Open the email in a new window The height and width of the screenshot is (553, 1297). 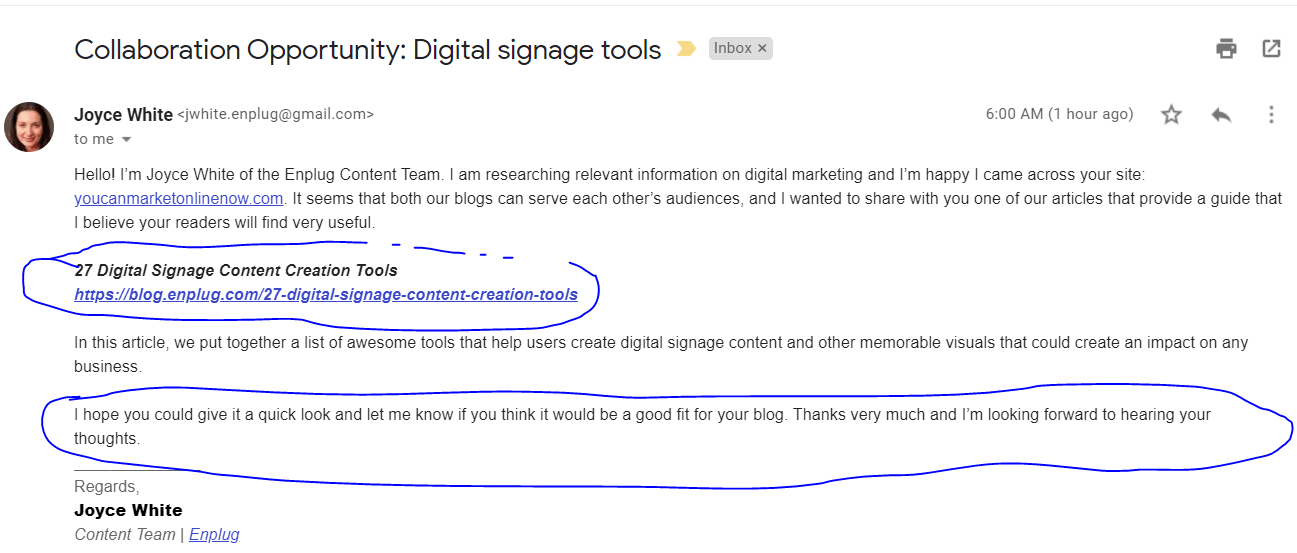(1271, 48)
